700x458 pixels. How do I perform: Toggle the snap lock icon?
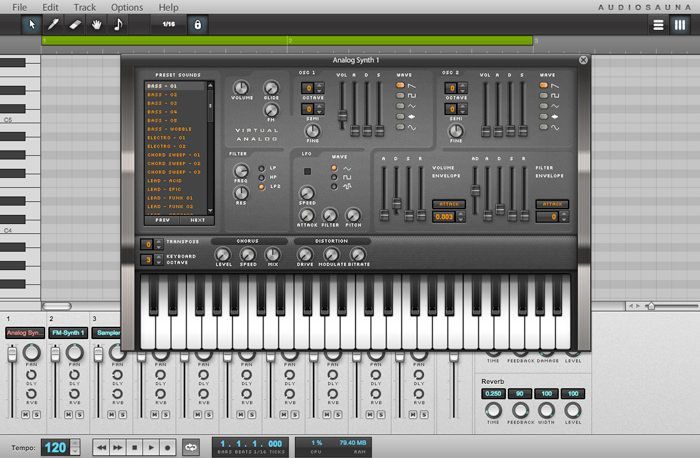coord(197,24)
